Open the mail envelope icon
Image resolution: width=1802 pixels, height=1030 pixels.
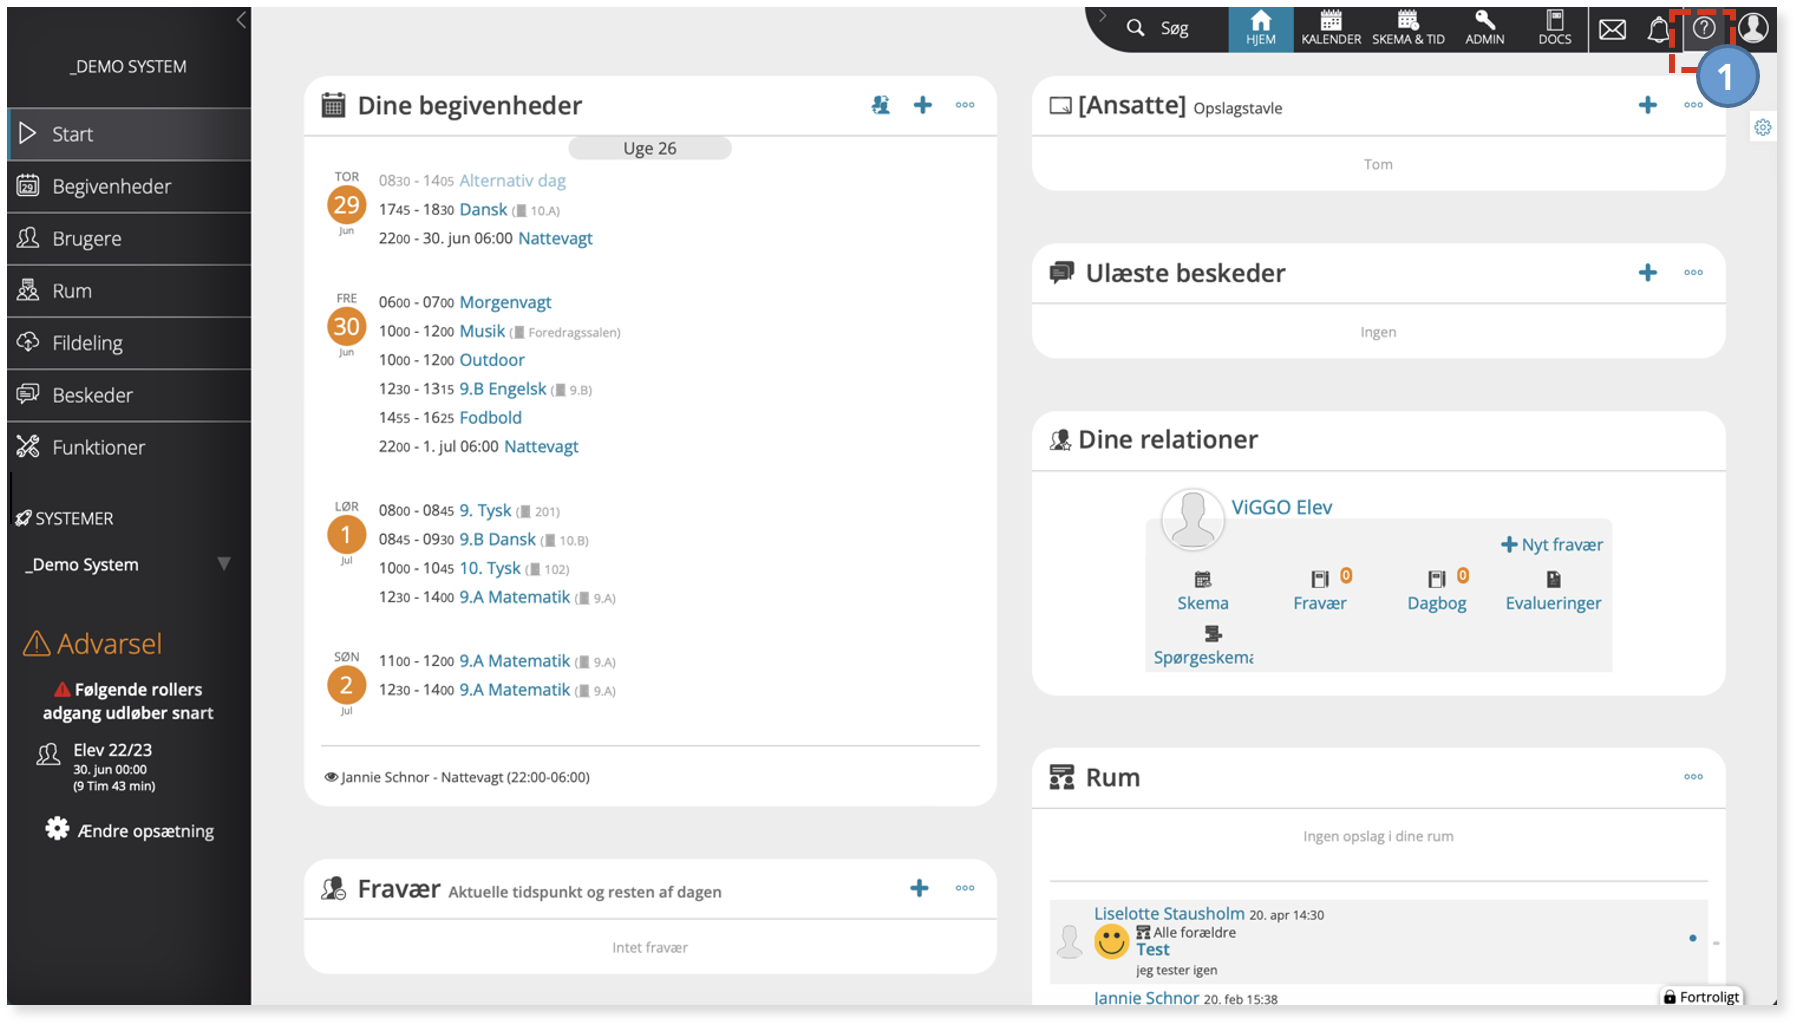tap(1612, 30)
